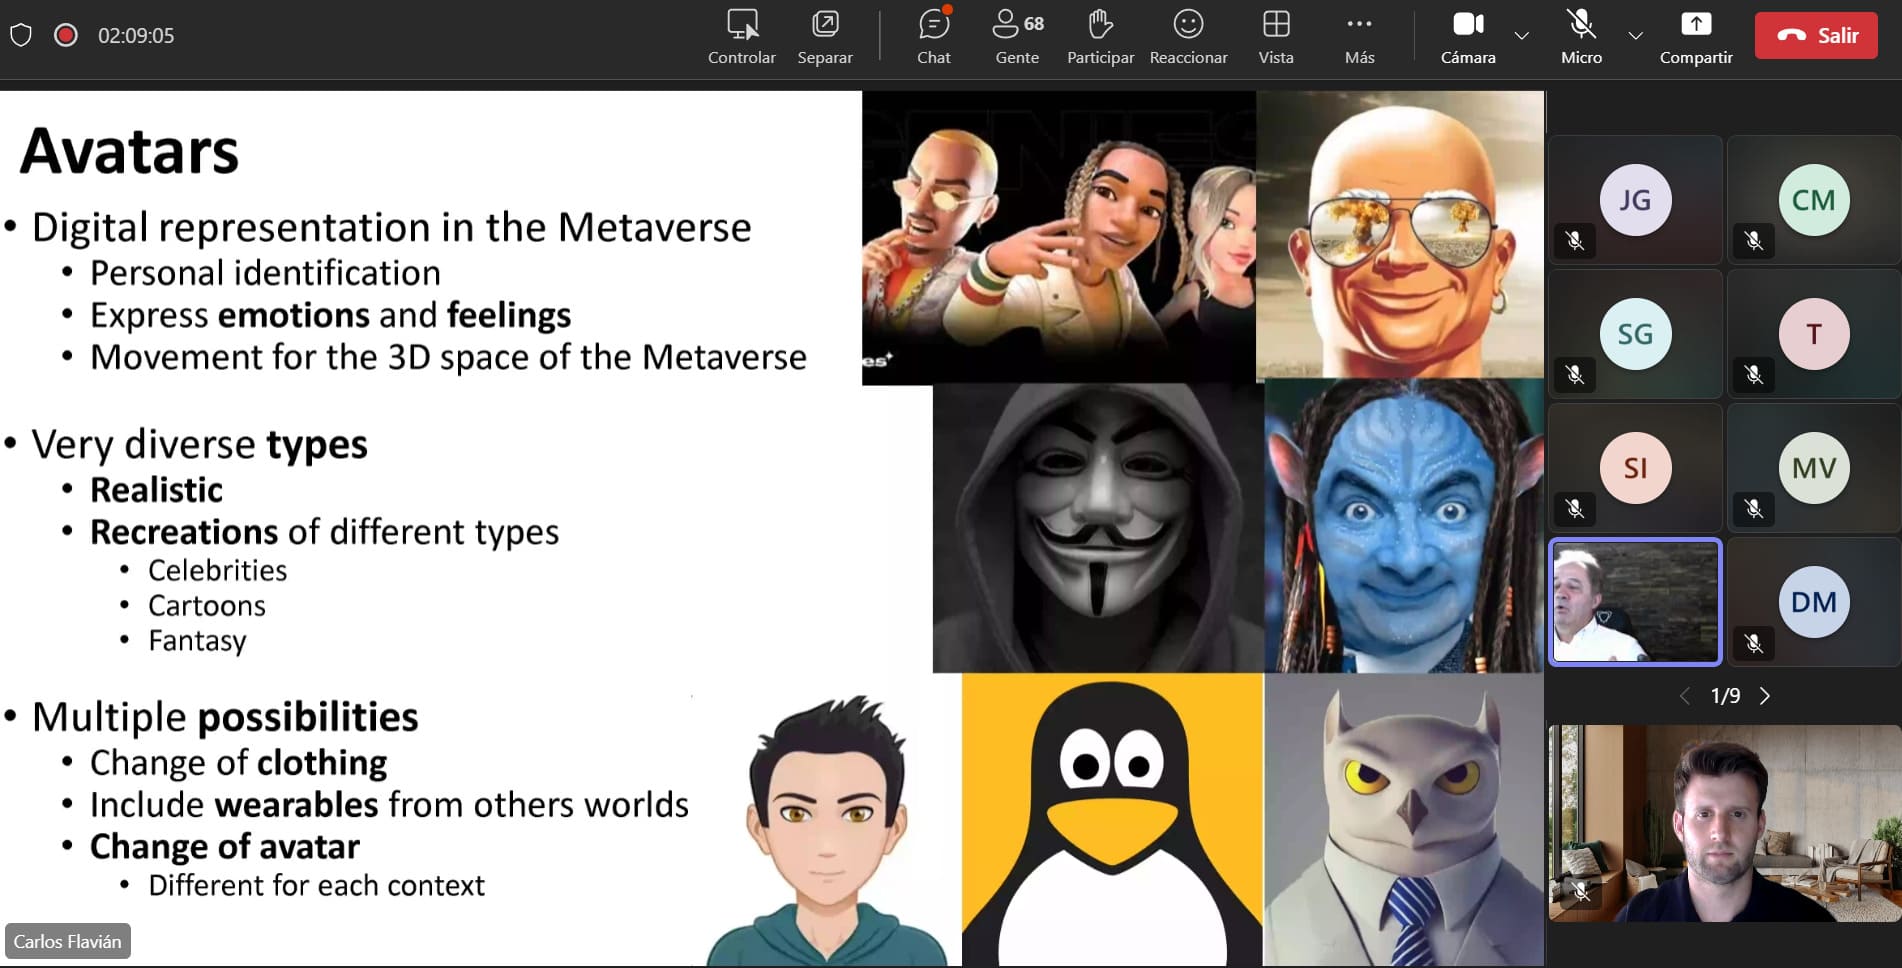Screen dimensions: 1902x968
Task: Click the text 'Personal identification'
Action: click(x=265, y=273)
